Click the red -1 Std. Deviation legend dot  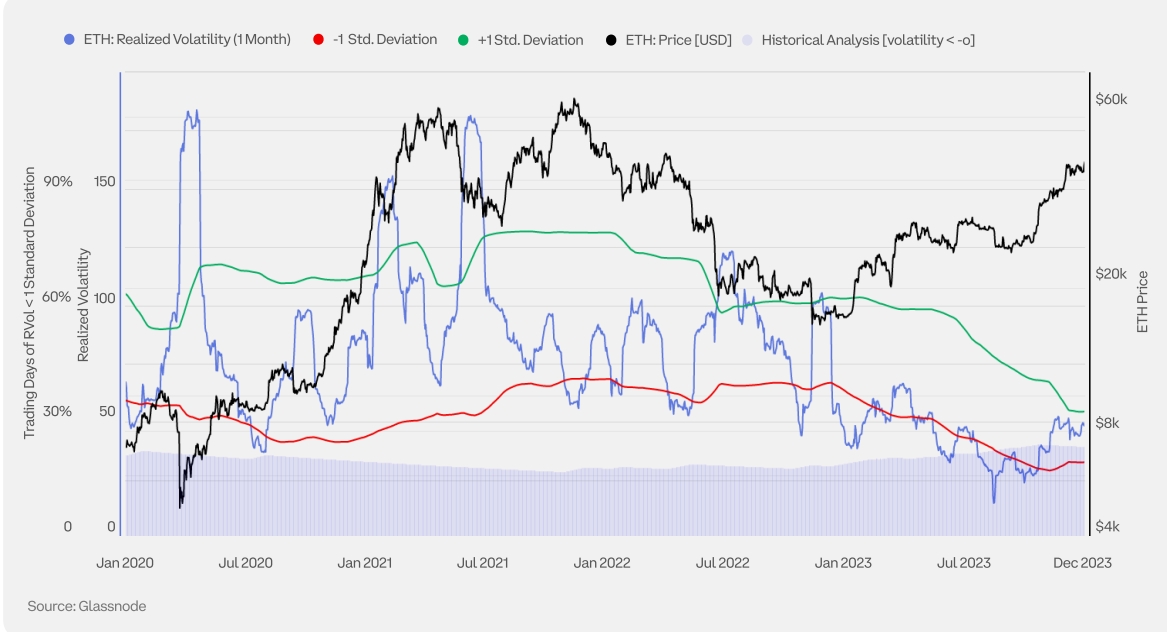(319, 39)
